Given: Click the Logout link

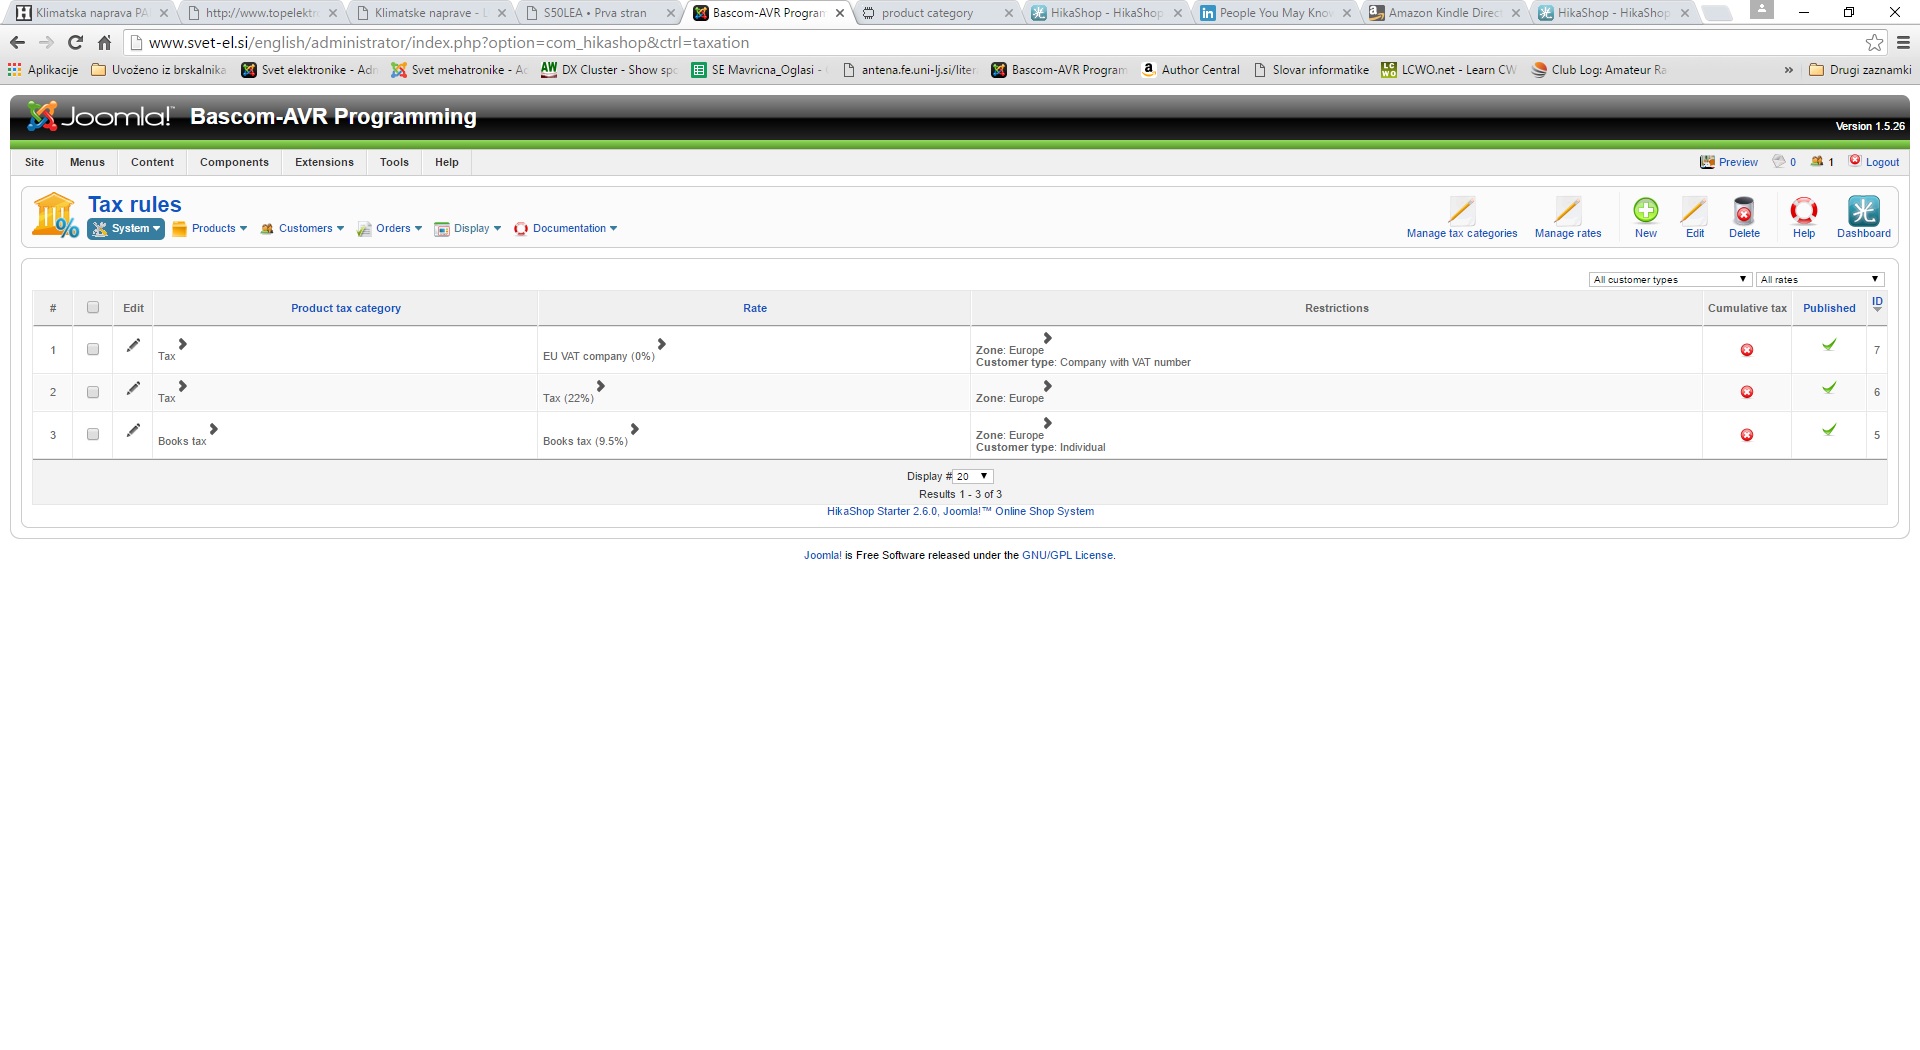Looking at the screenshot, I should coord(1874,162).
